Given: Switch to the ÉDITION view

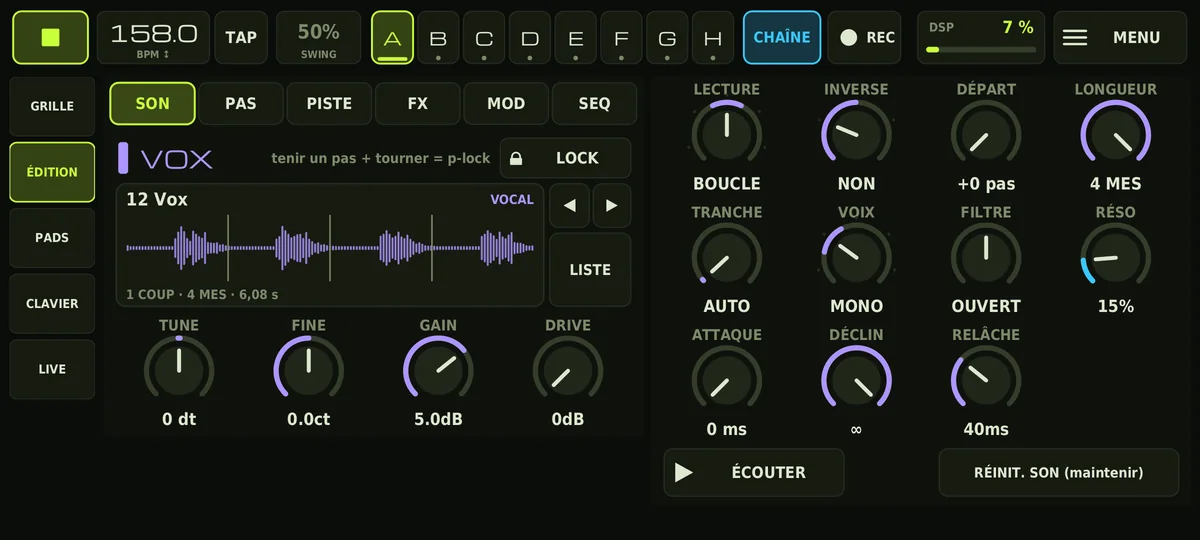Looking at the screenshot, I should pos(52,172).
